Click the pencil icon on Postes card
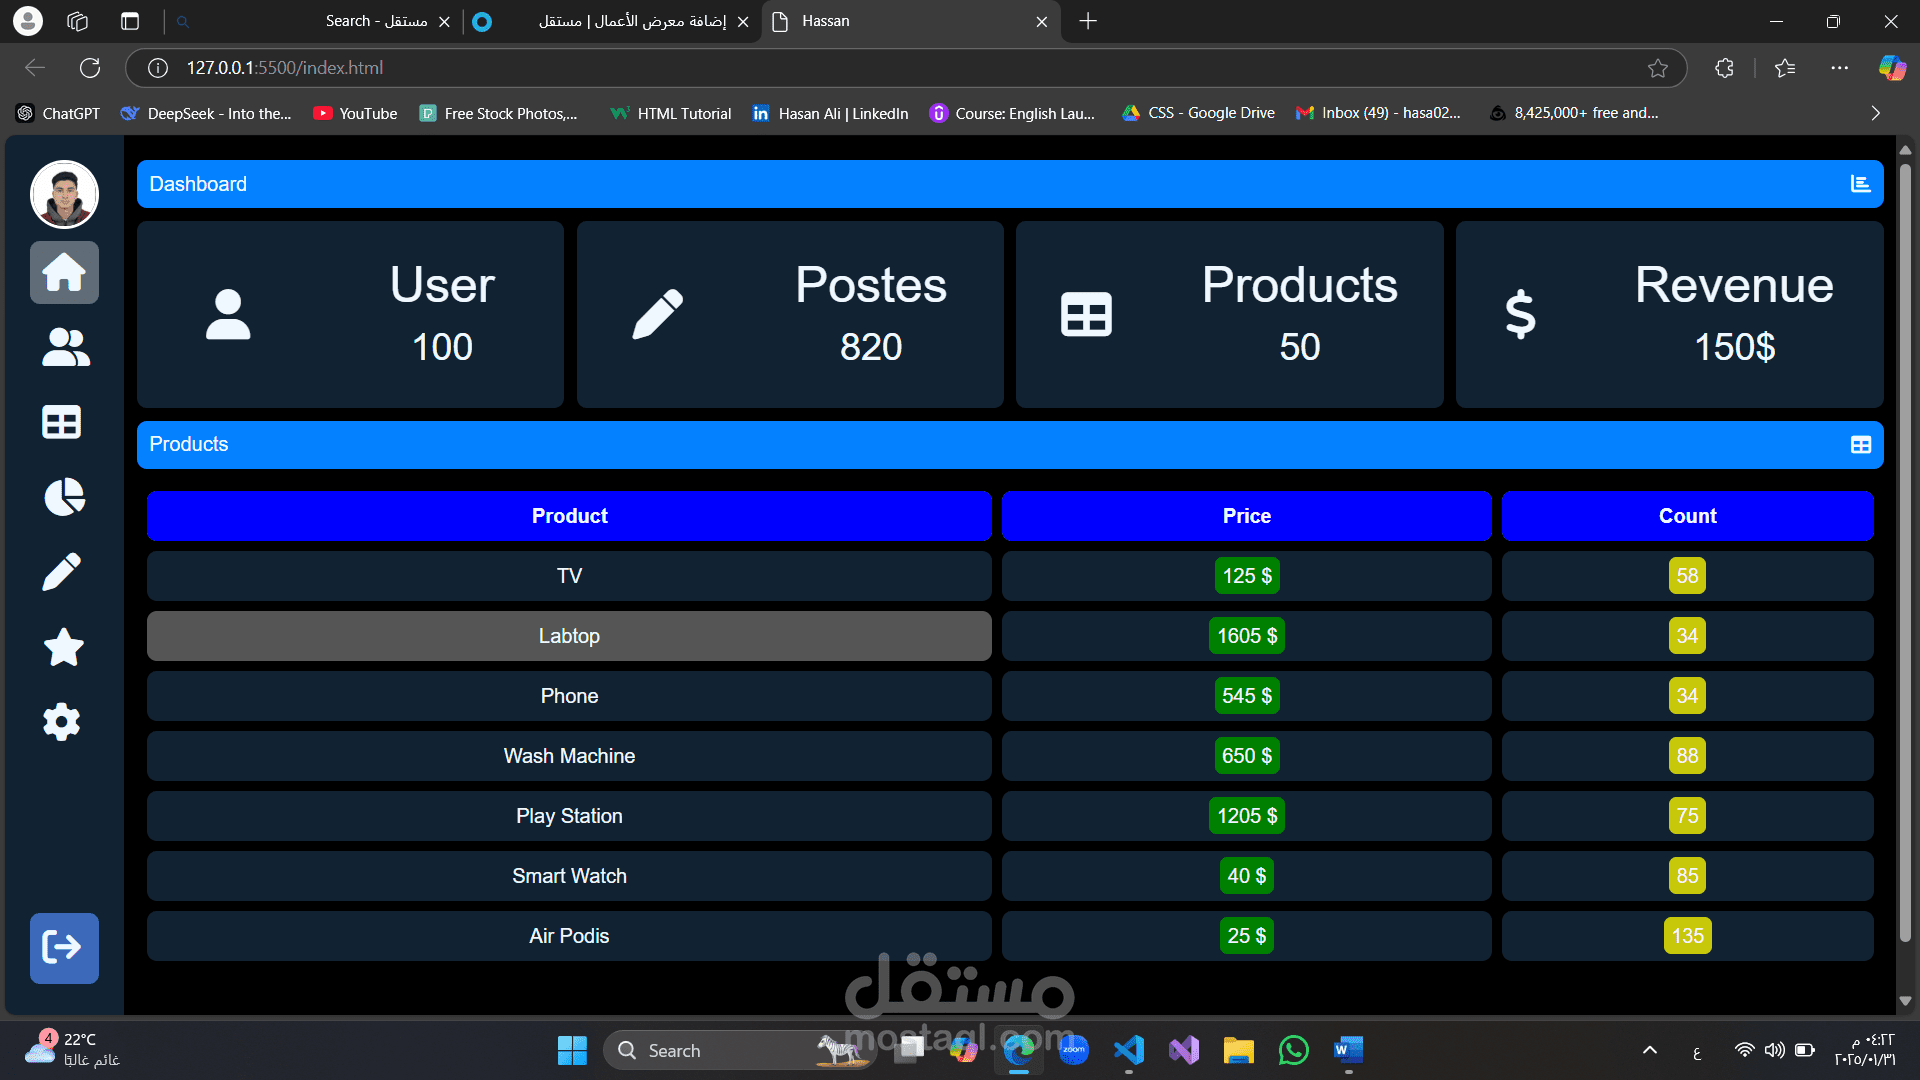The width and height of the screenshot is (1920, 1080). click(658, 314)
